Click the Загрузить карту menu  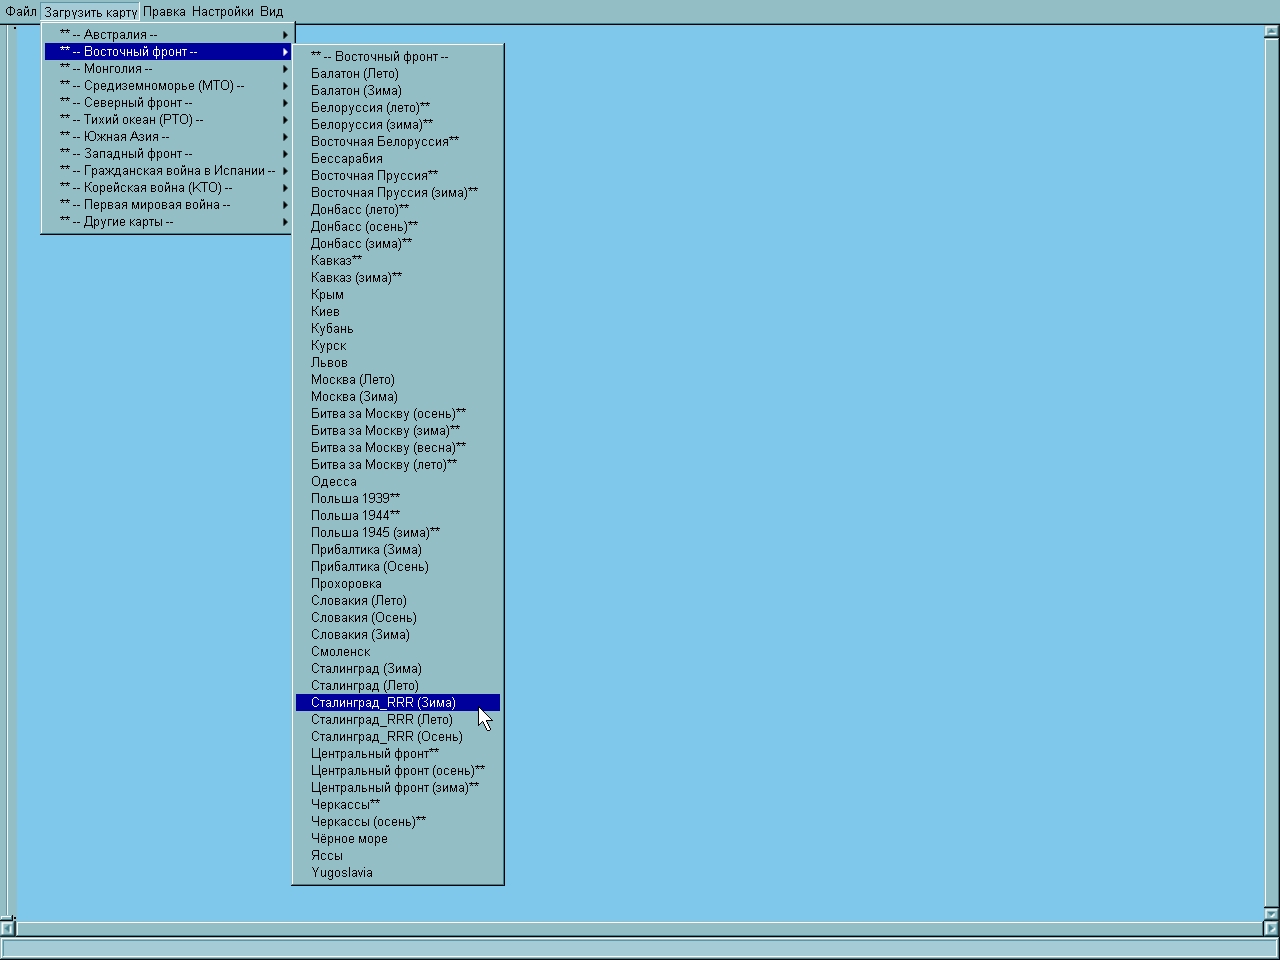pyautogui.click(x=91, y=12)
